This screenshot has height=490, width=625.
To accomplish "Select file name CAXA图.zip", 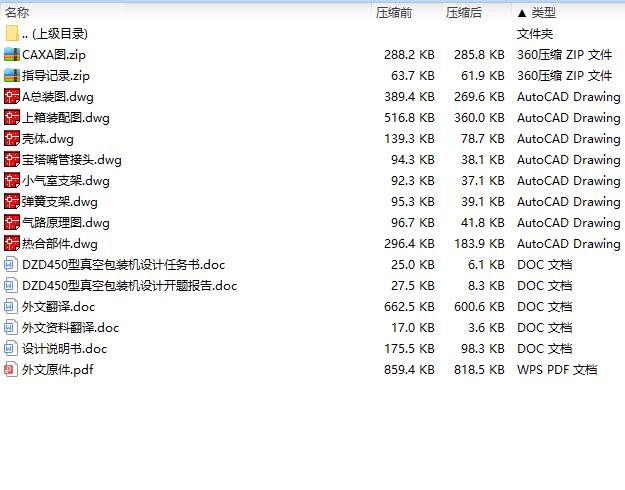I will (x=54, y=55).
